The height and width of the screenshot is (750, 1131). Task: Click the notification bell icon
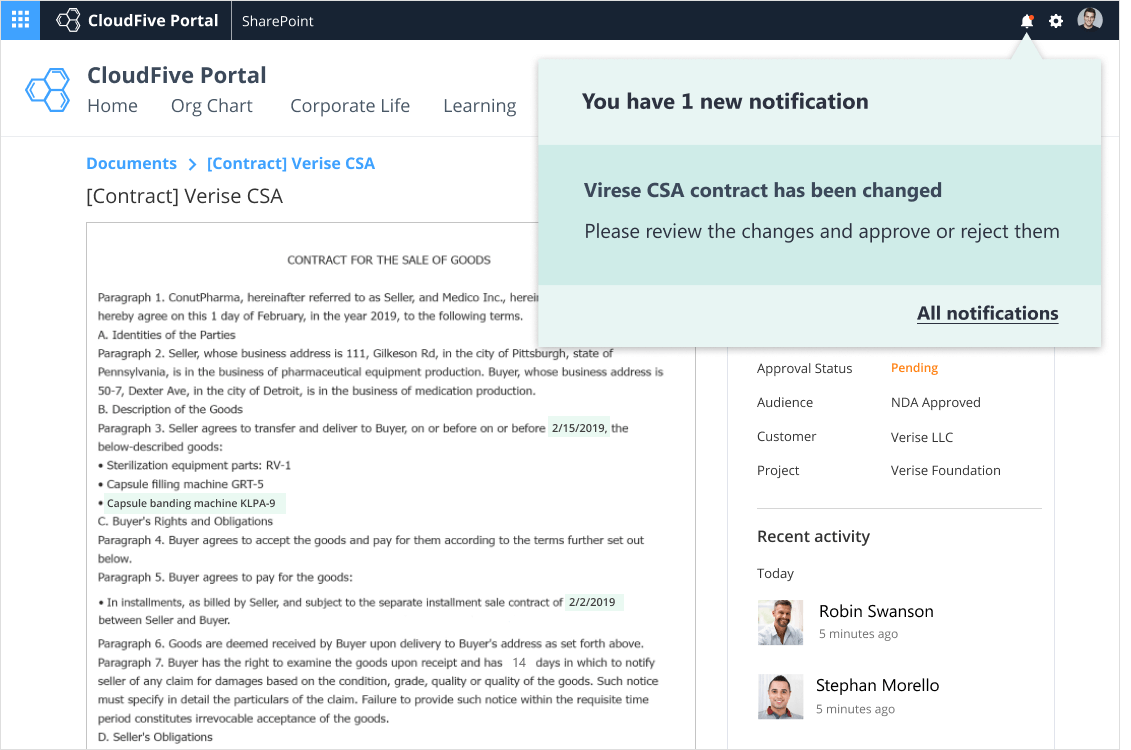pos(1026,21)
